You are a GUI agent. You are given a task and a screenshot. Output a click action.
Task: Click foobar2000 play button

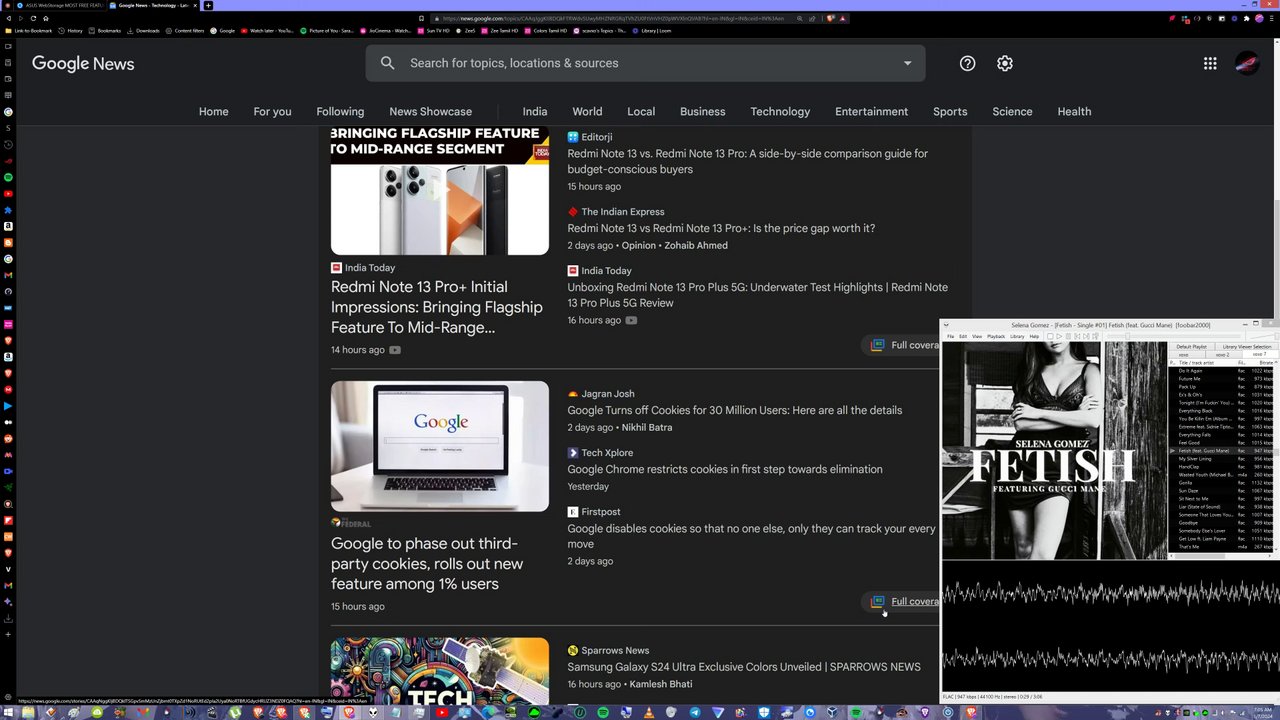pyautogui.click(x=1059, y=336)
